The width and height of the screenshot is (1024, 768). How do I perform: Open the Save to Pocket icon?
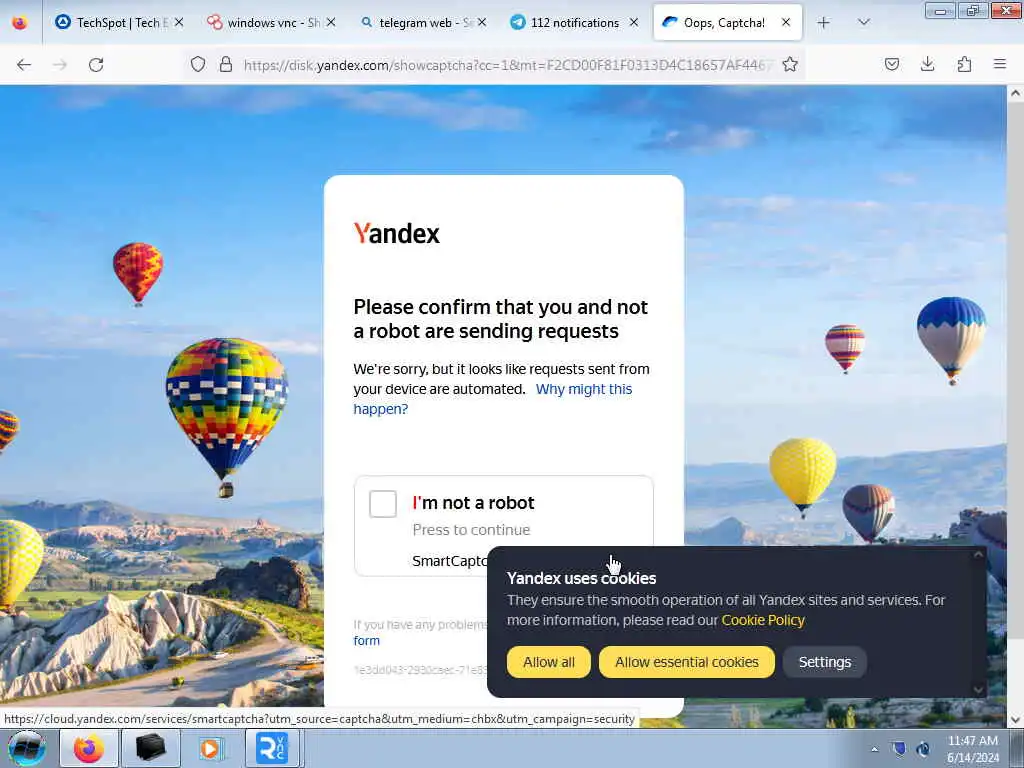pos(891,64)
